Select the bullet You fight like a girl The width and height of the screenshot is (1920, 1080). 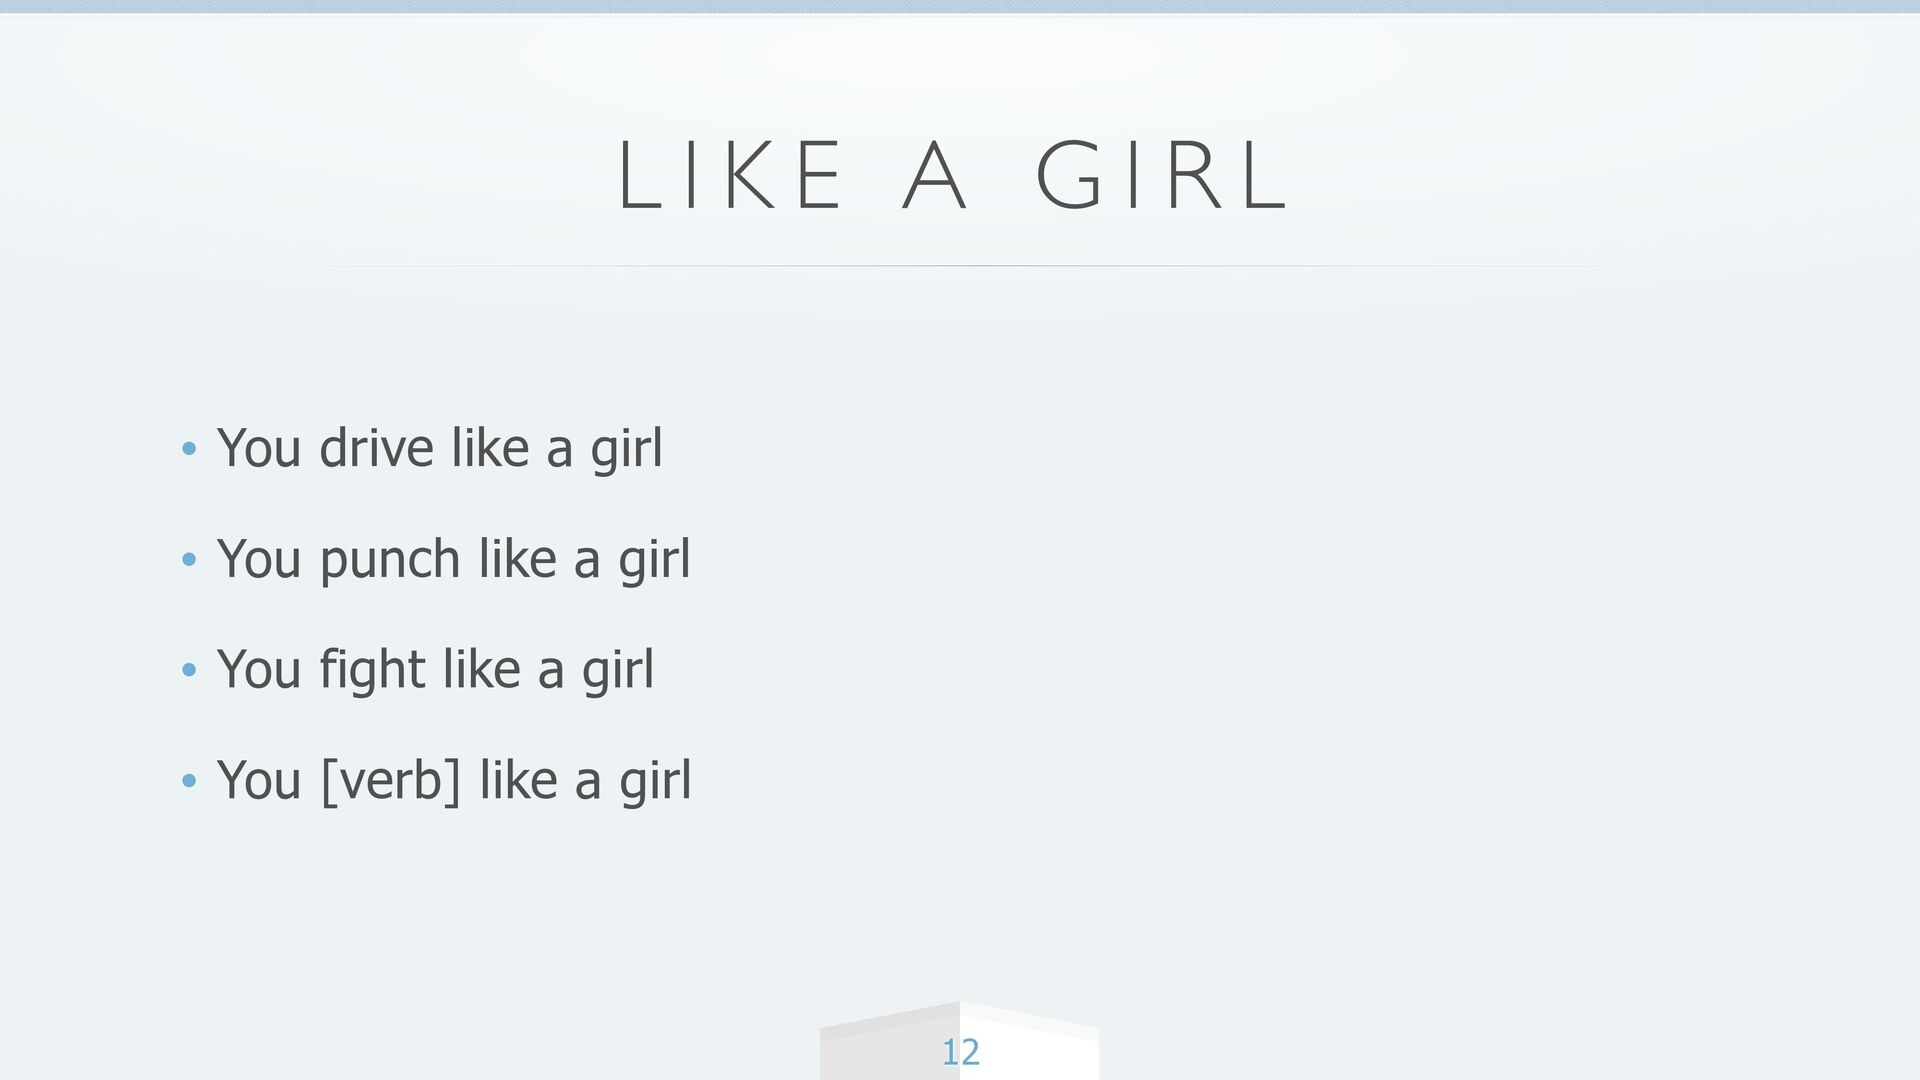[x=436, y=668]
